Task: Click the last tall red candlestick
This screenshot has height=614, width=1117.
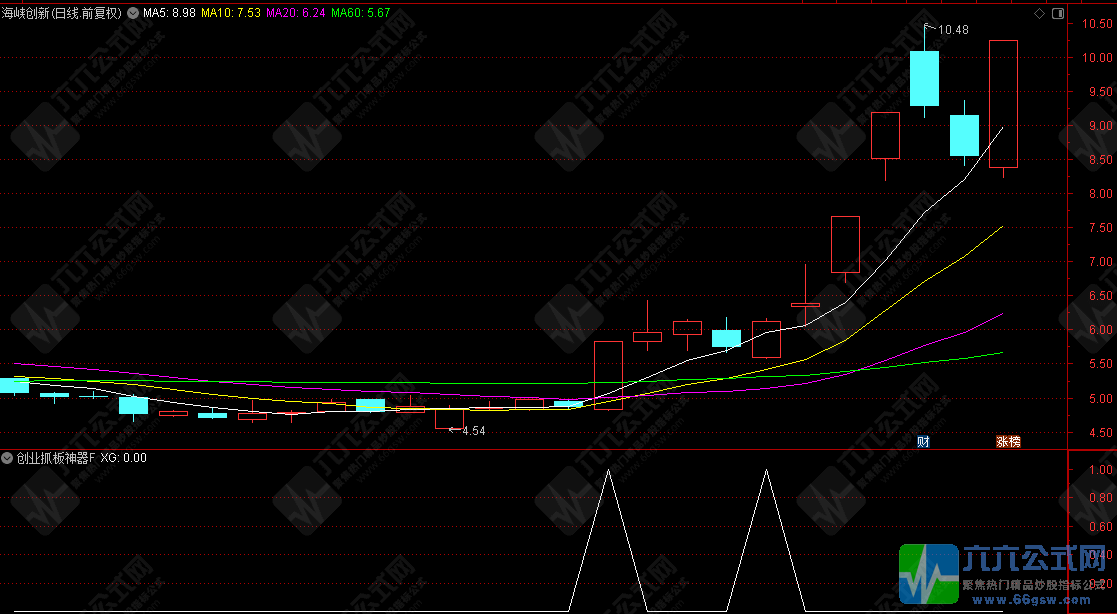Action: click(1003, 104)
